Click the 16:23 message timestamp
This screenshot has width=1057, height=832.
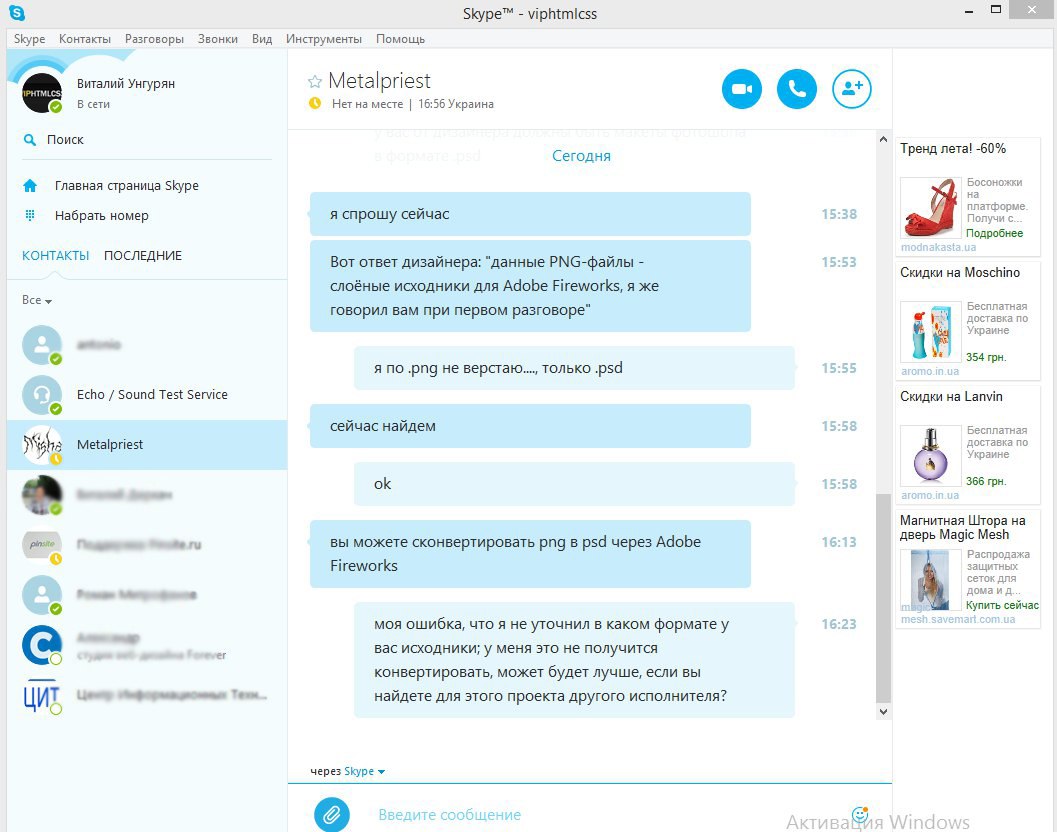(x=839, y=624)
